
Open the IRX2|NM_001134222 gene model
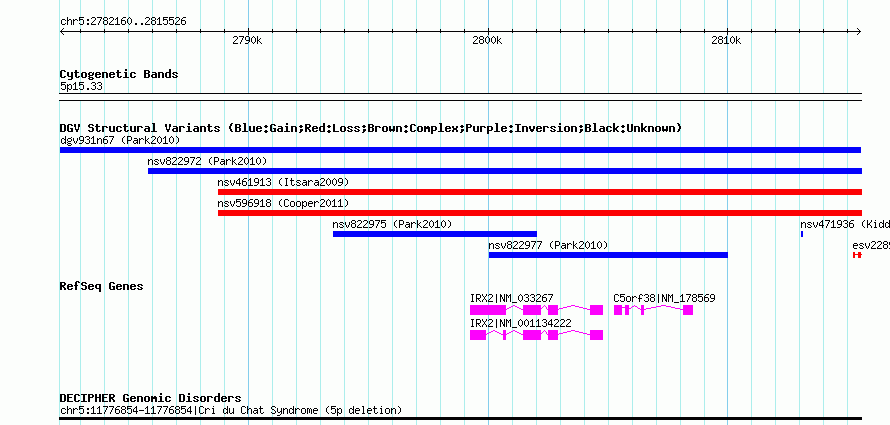(x=536, y=335)
